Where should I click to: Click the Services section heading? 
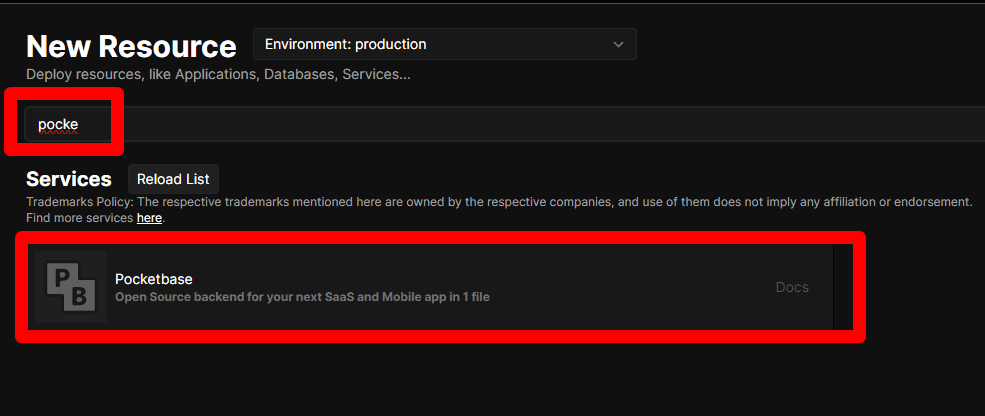68,179
